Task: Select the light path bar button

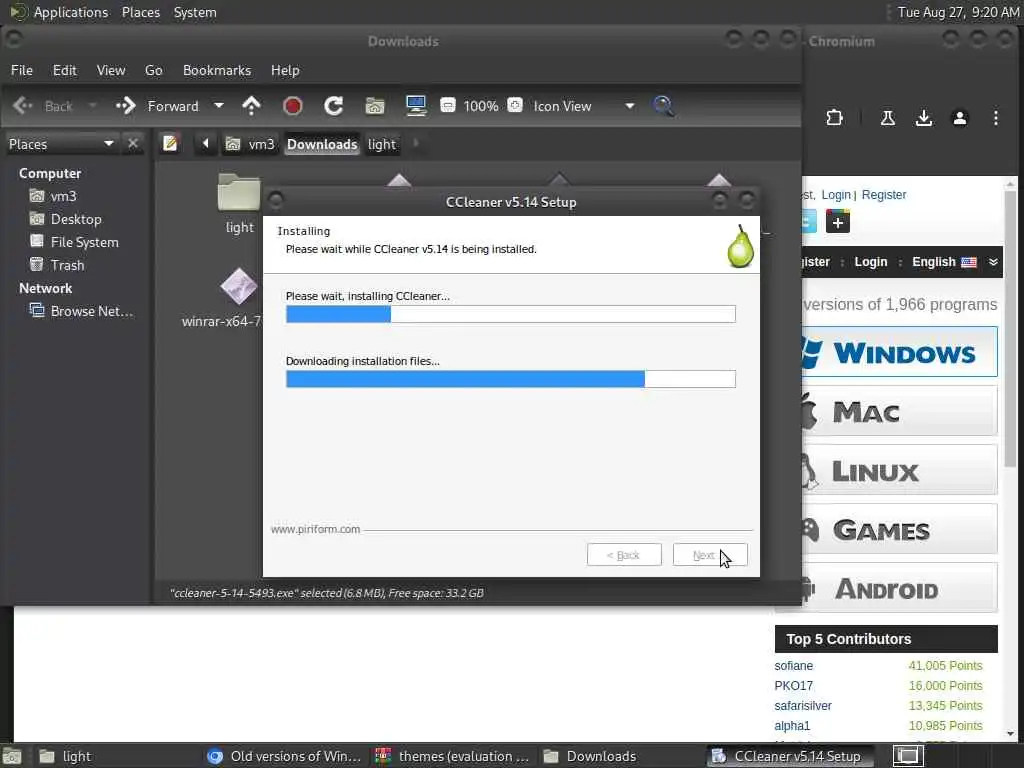Action: [x=381, y=144]
